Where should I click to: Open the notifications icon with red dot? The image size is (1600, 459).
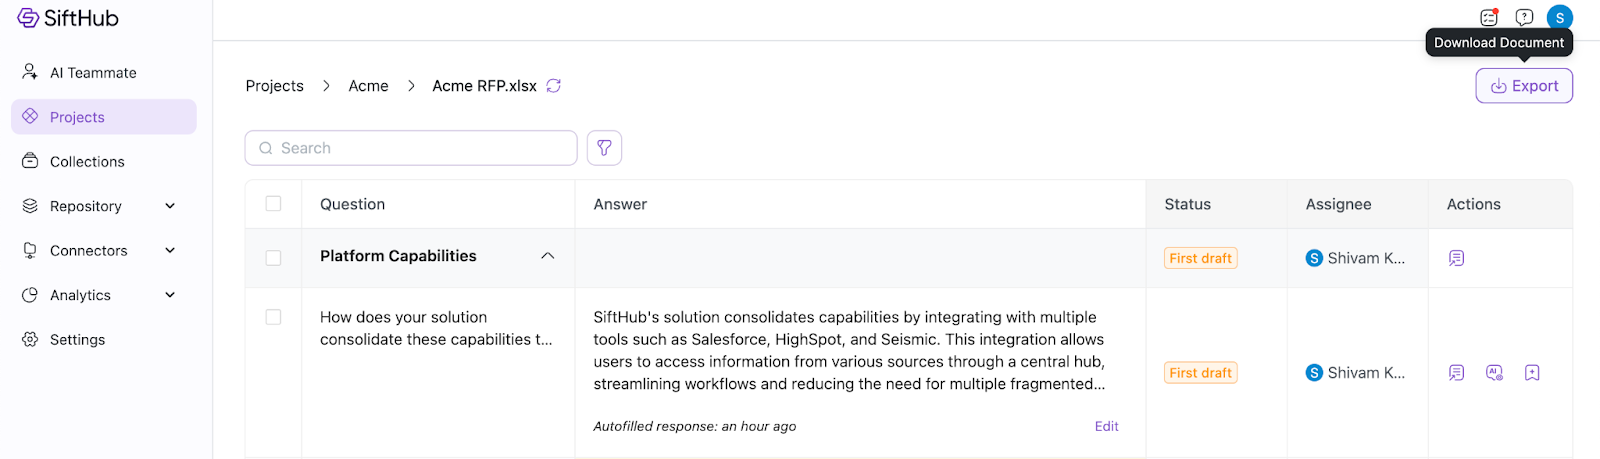pyautogui.click(x=1489, y=17)
